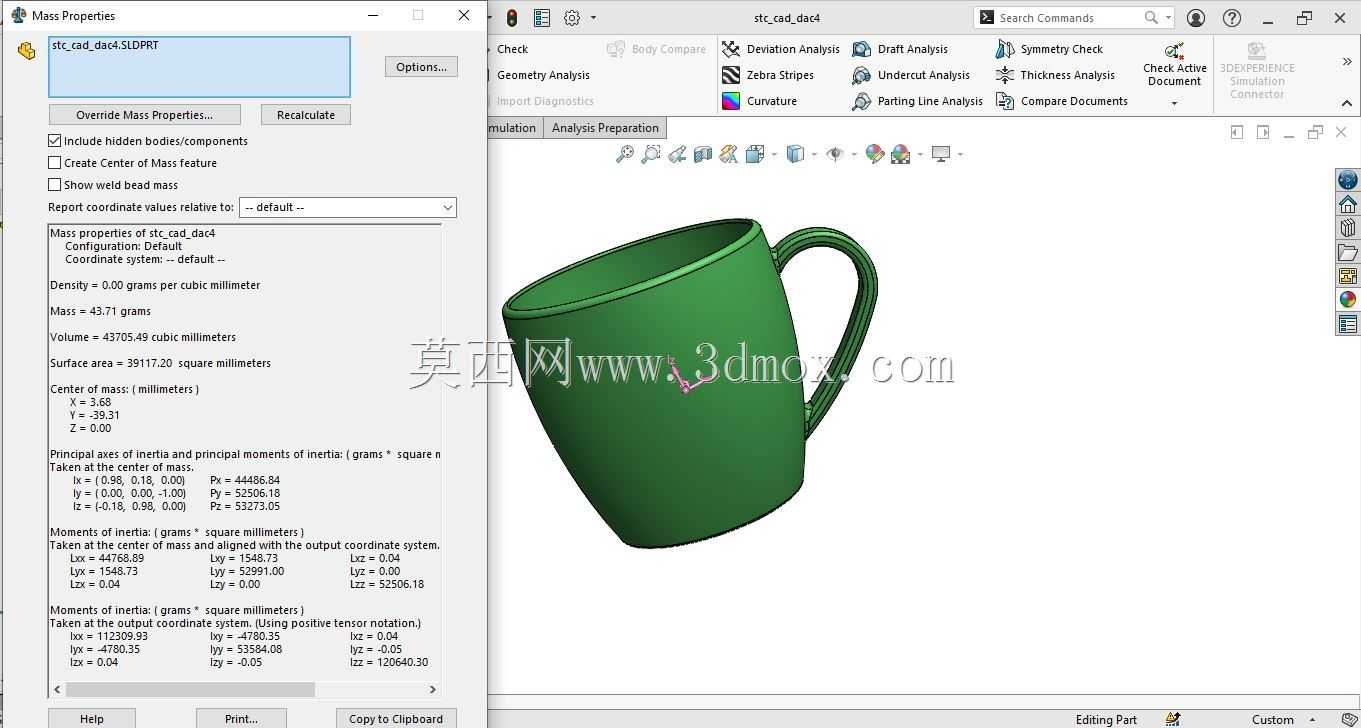The height and width of the screenshot is (728, 1361).
Task: Tick Show weld bead mass checkbox
Action: 55,185
